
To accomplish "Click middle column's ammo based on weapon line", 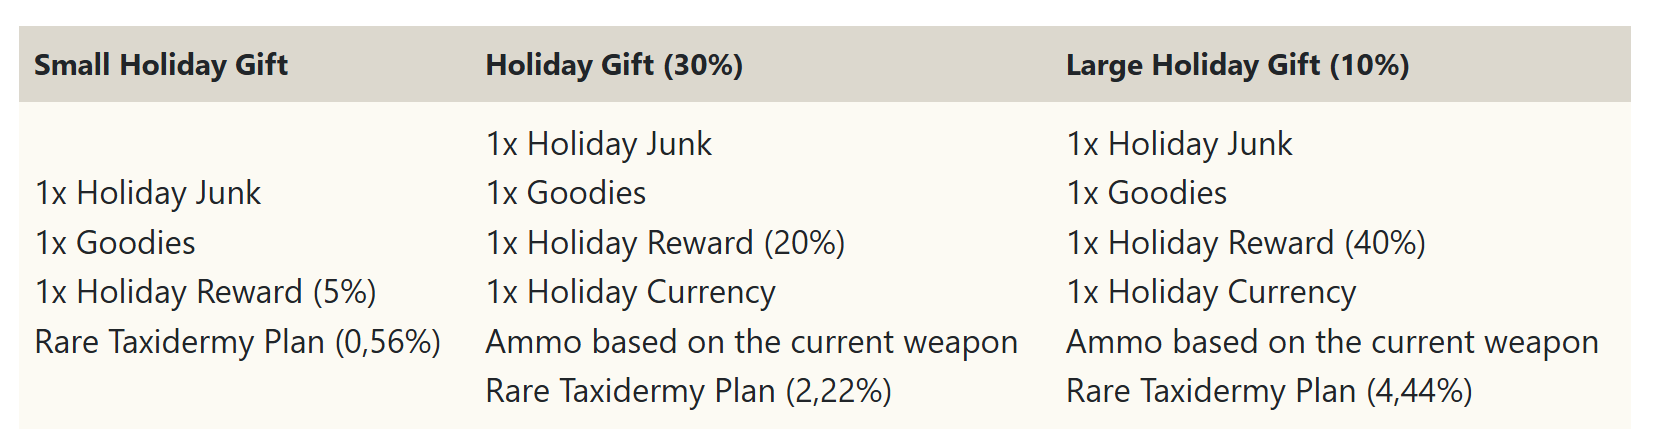I will 751,342.
